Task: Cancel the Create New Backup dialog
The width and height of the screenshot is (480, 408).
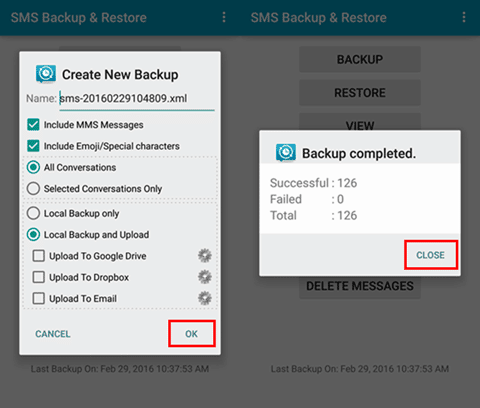Action: pos(53,334)
